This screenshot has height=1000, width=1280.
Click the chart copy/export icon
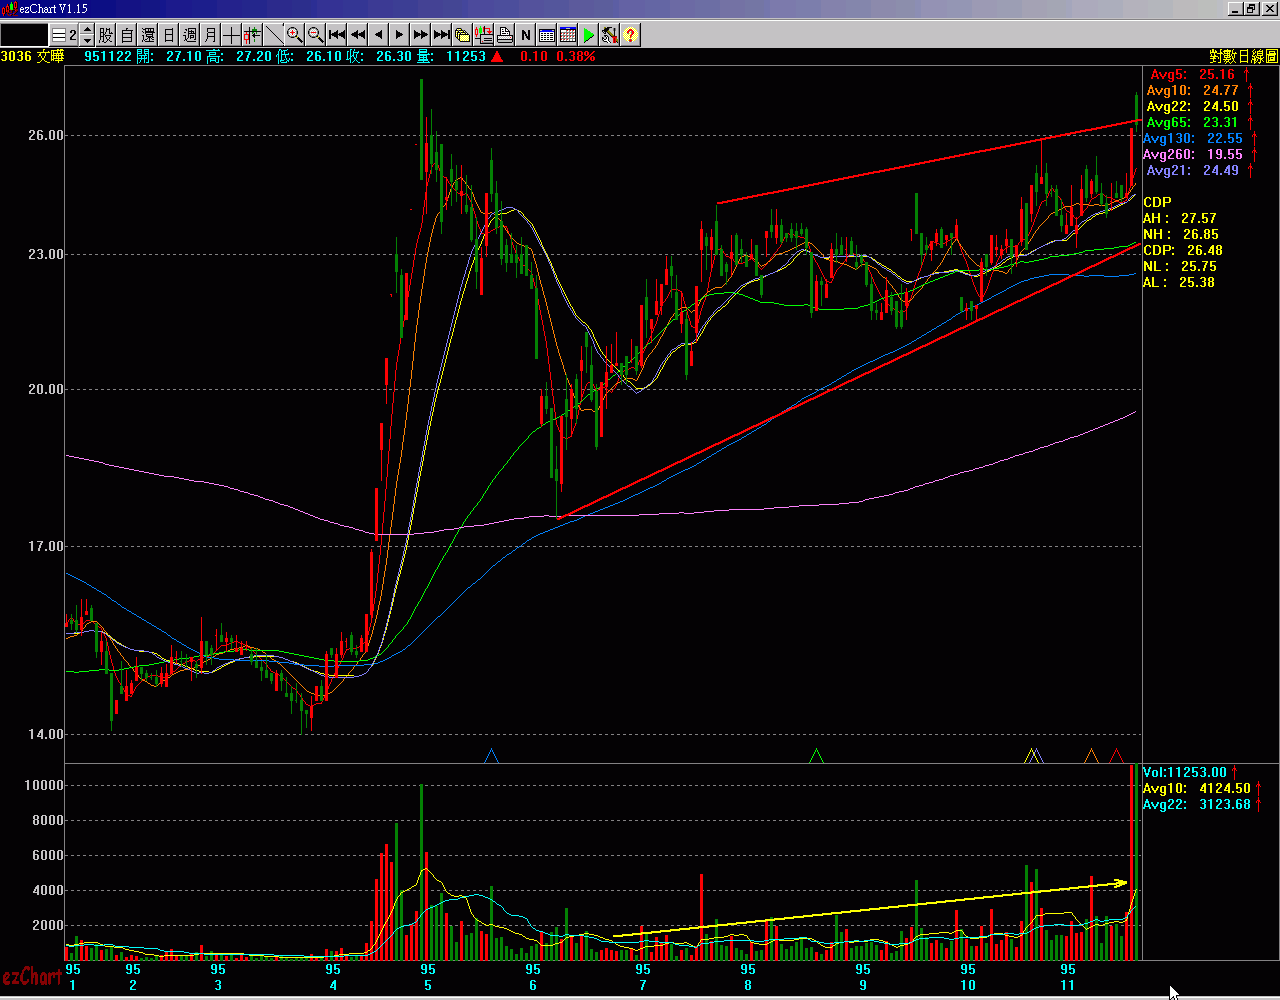pyautogui.click(x=484, y=35)
